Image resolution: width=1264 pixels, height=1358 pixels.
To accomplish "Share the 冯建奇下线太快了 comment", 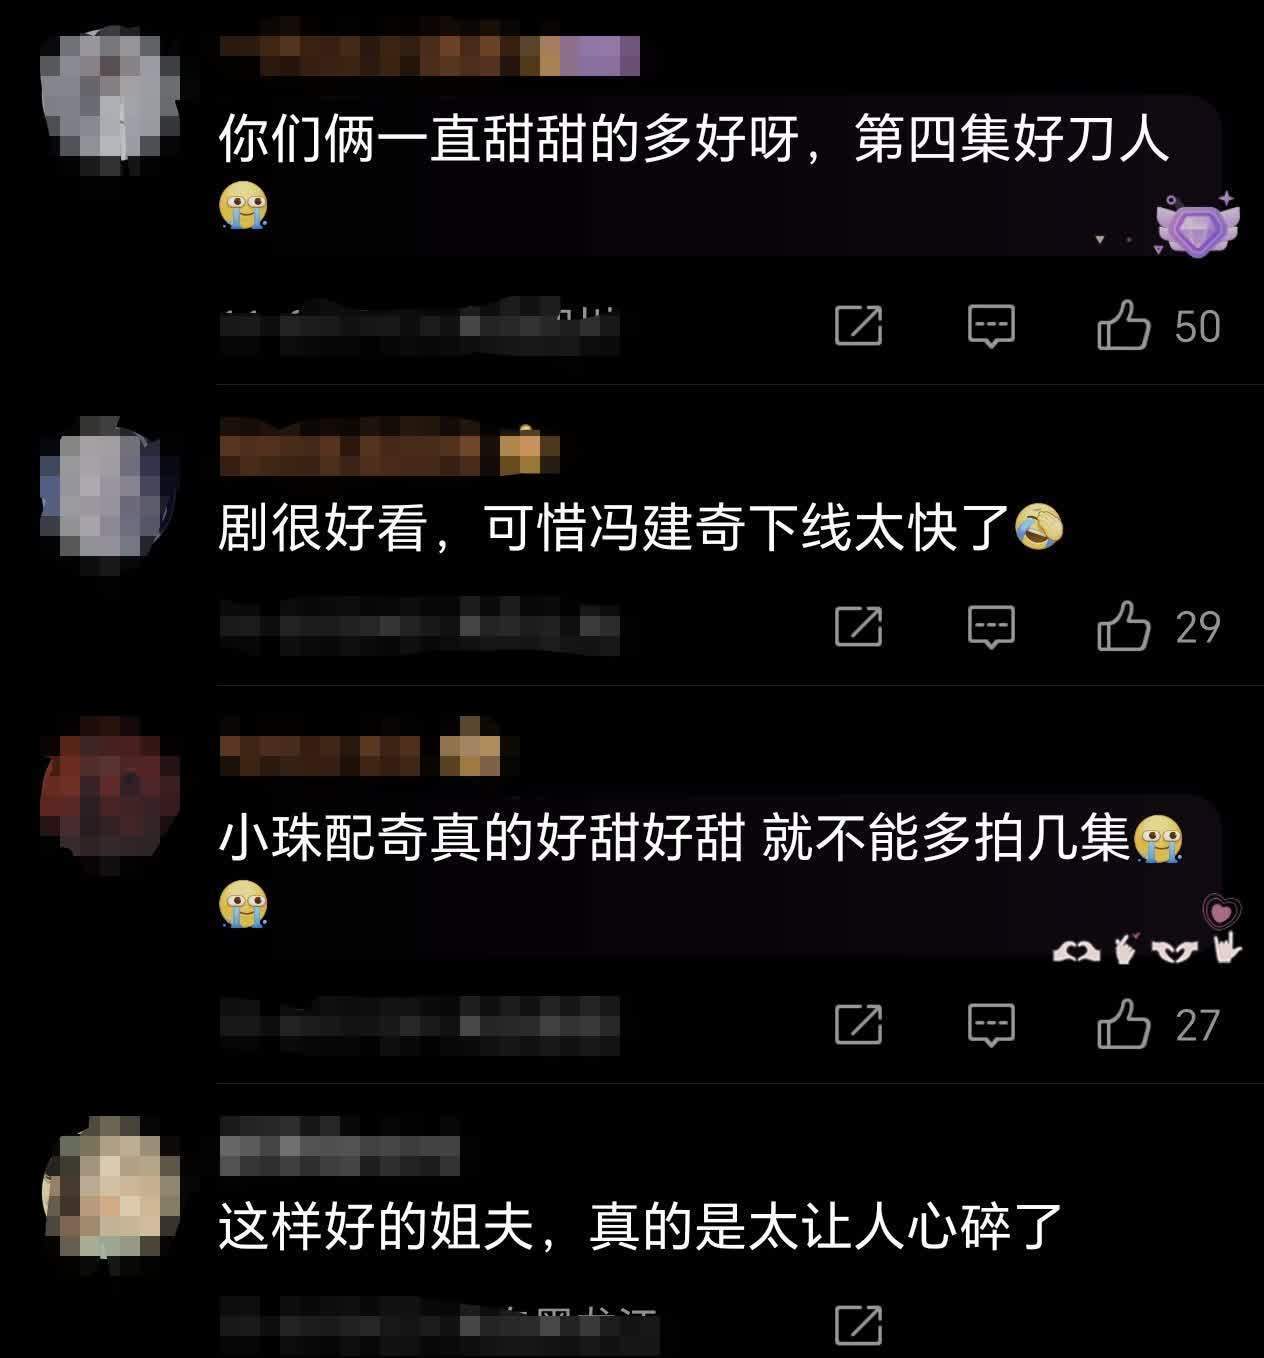I will click(x=858, y=626).
